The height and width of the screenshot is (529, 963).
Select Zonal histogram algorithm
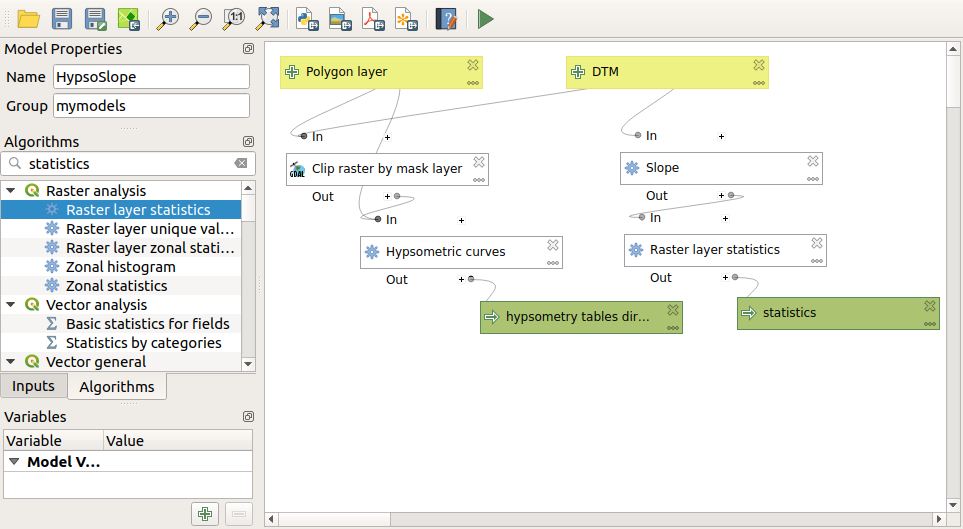click(120, 267)
